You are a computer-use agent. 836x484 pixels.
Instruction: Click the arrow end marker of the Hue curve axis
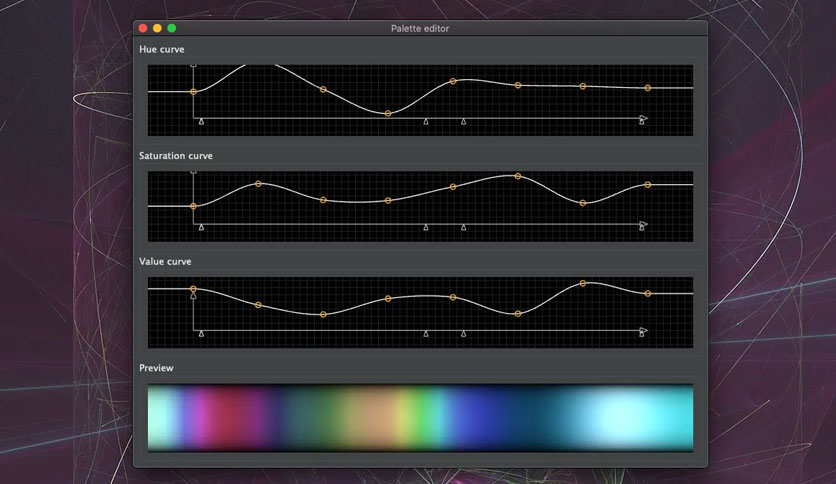pos(644,119)
